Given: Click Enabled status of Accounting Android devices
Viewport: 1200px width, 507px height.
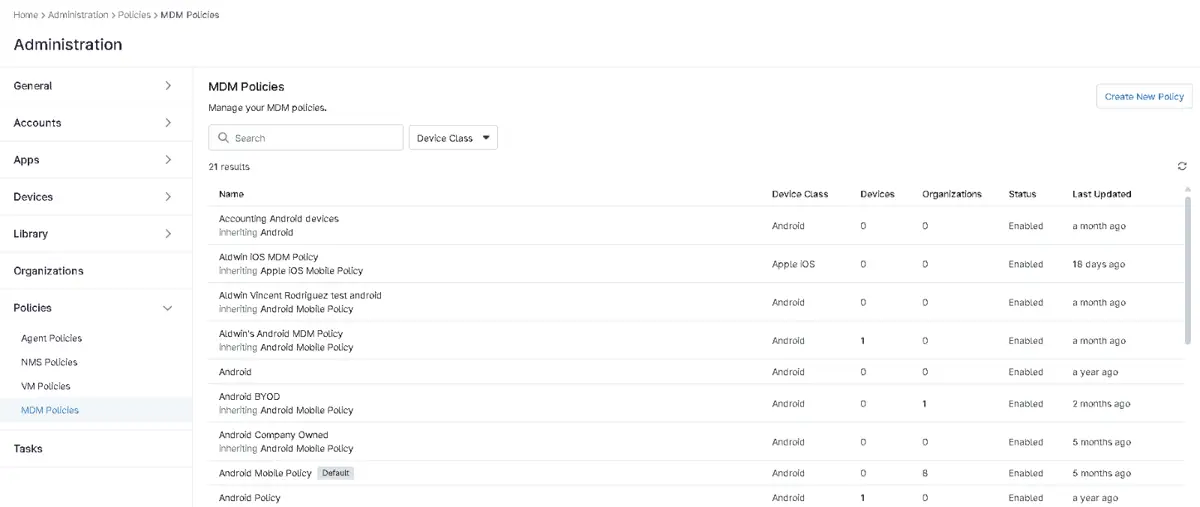Looking at the screenshot, I should point(1025,226).
